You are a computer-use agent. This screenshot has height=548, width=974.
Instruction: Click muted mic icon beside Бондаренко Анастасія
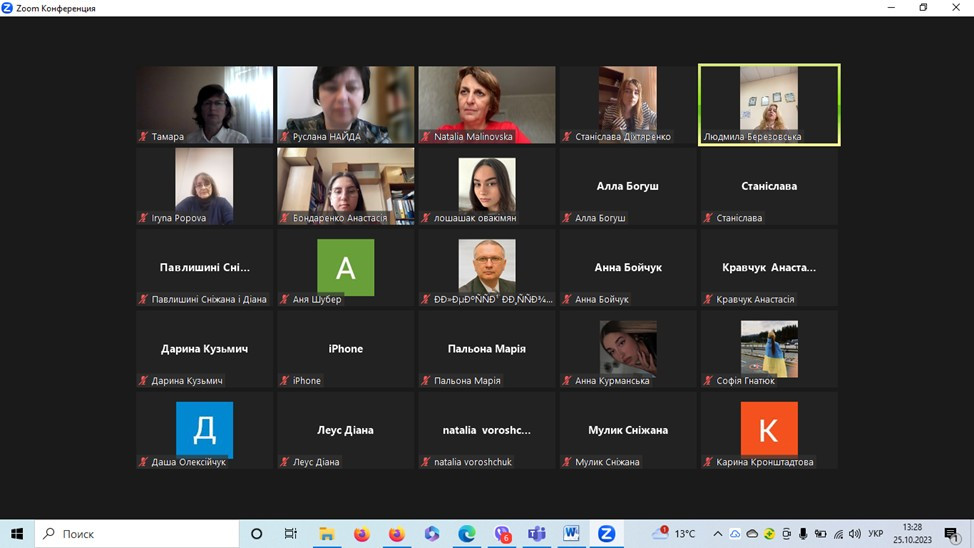click(x=284, y=218)
